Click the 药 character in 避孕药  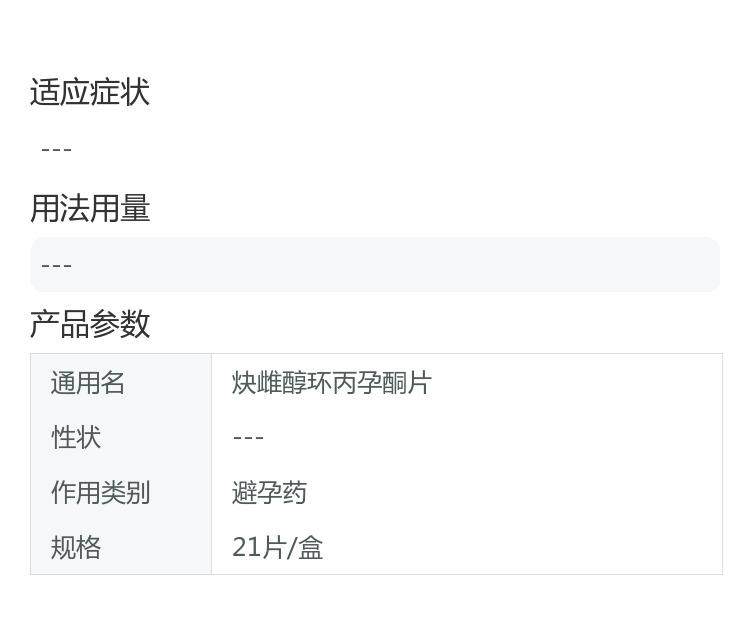[x=294, y=492]
